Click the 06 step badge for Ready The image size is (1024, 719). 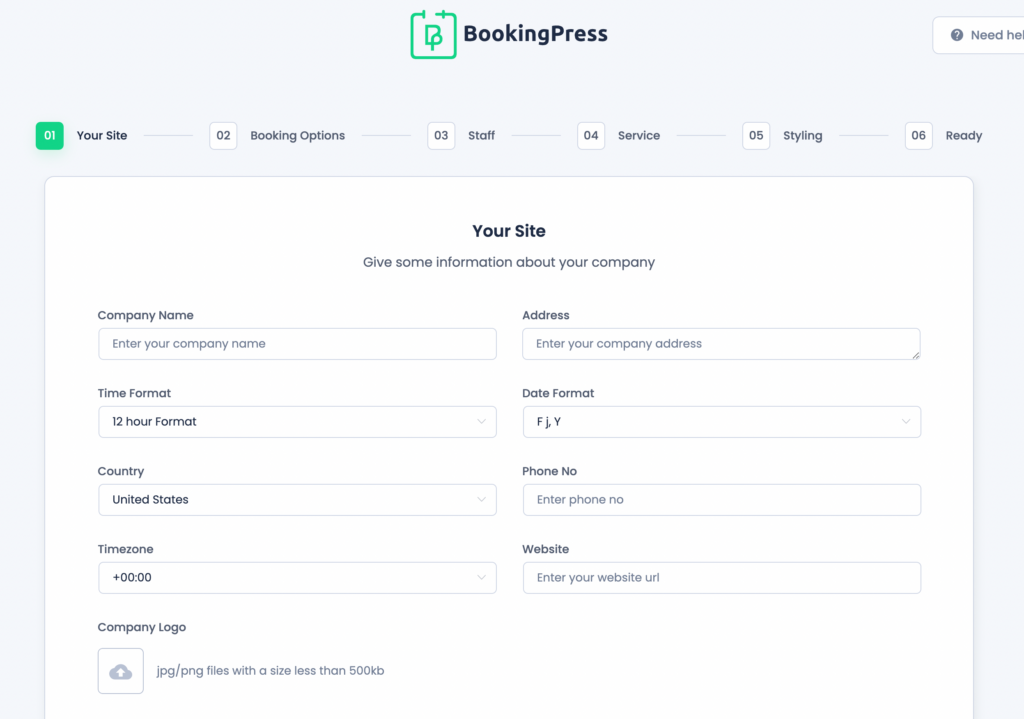[x=918, y=135]
